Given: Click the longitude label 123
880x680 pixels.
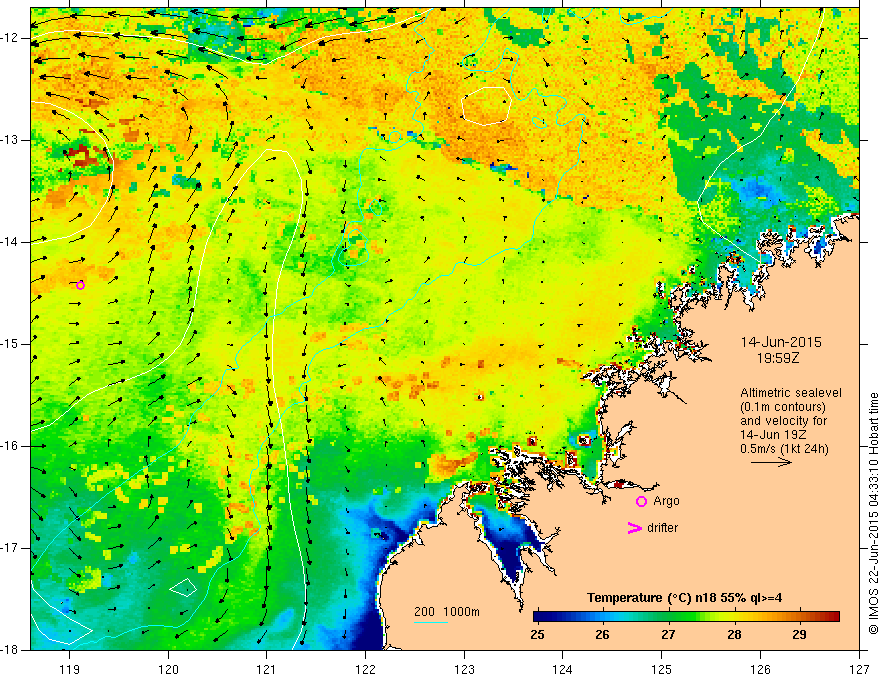Looking at the screenshot, I should click(464, 669).
